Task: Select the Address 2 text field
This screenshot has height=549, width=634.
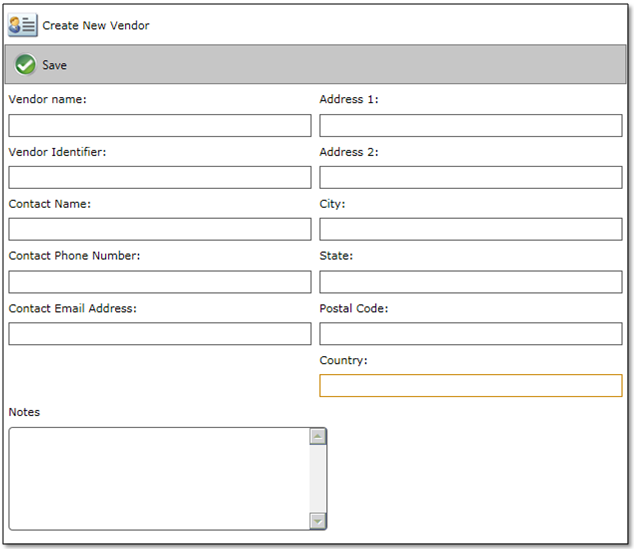Action: coord(470,177)
